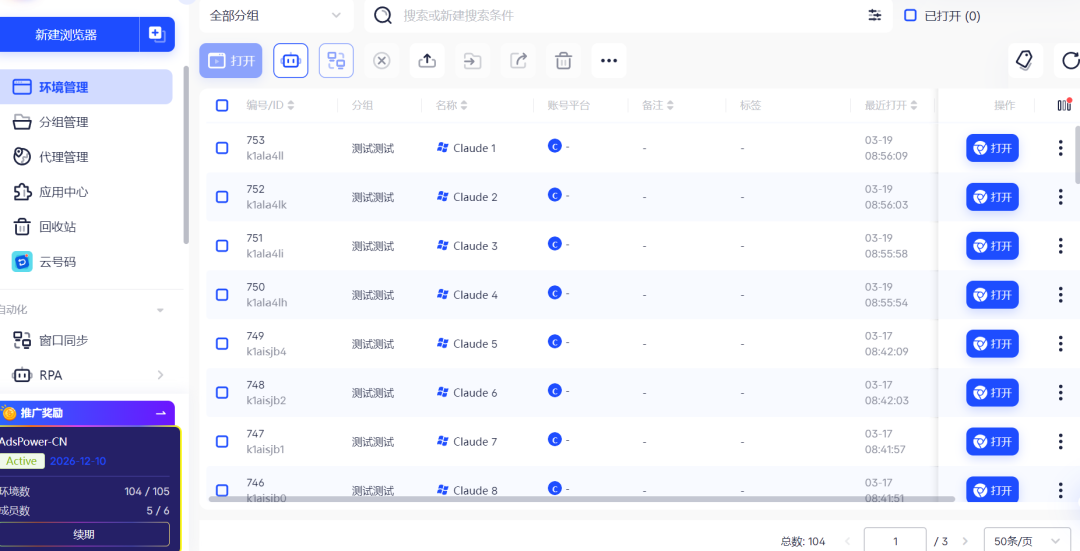Click the arrow on 推广奖励 banner
This screenshot has width=1080, height=551.
click(x=161, y=413)
